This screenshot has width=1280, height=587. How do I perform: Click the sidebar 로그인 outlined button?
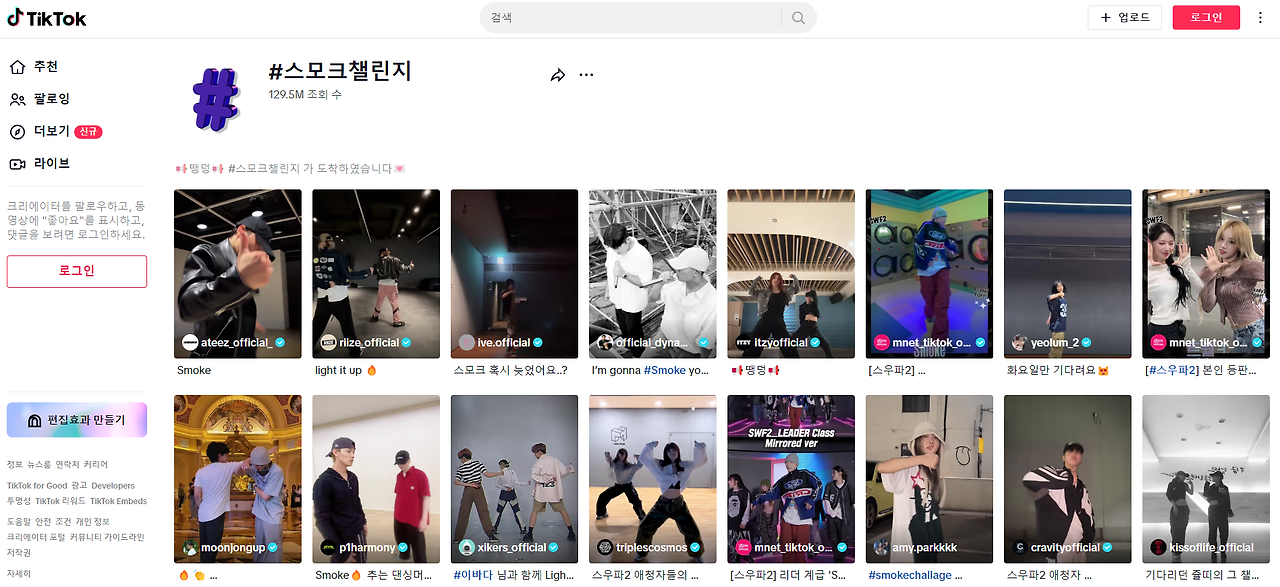click(x=77, y=271)
